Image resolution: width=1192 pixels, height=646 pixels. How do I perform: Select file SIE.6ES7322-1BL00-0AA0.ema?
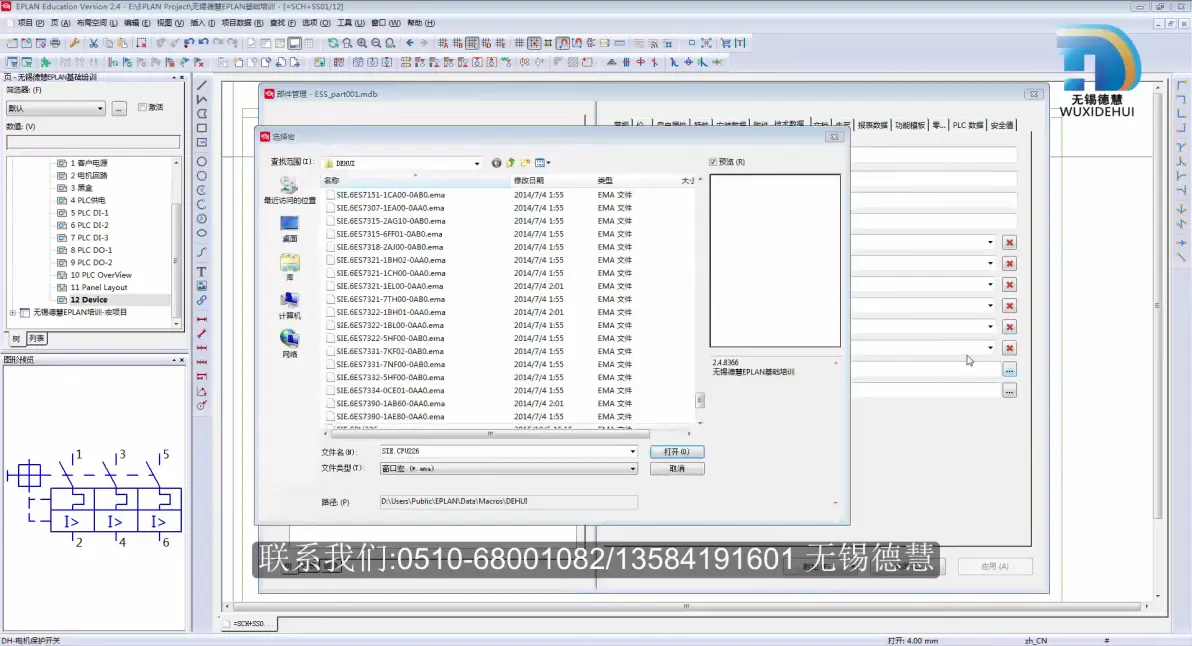(x=391, y=325)
